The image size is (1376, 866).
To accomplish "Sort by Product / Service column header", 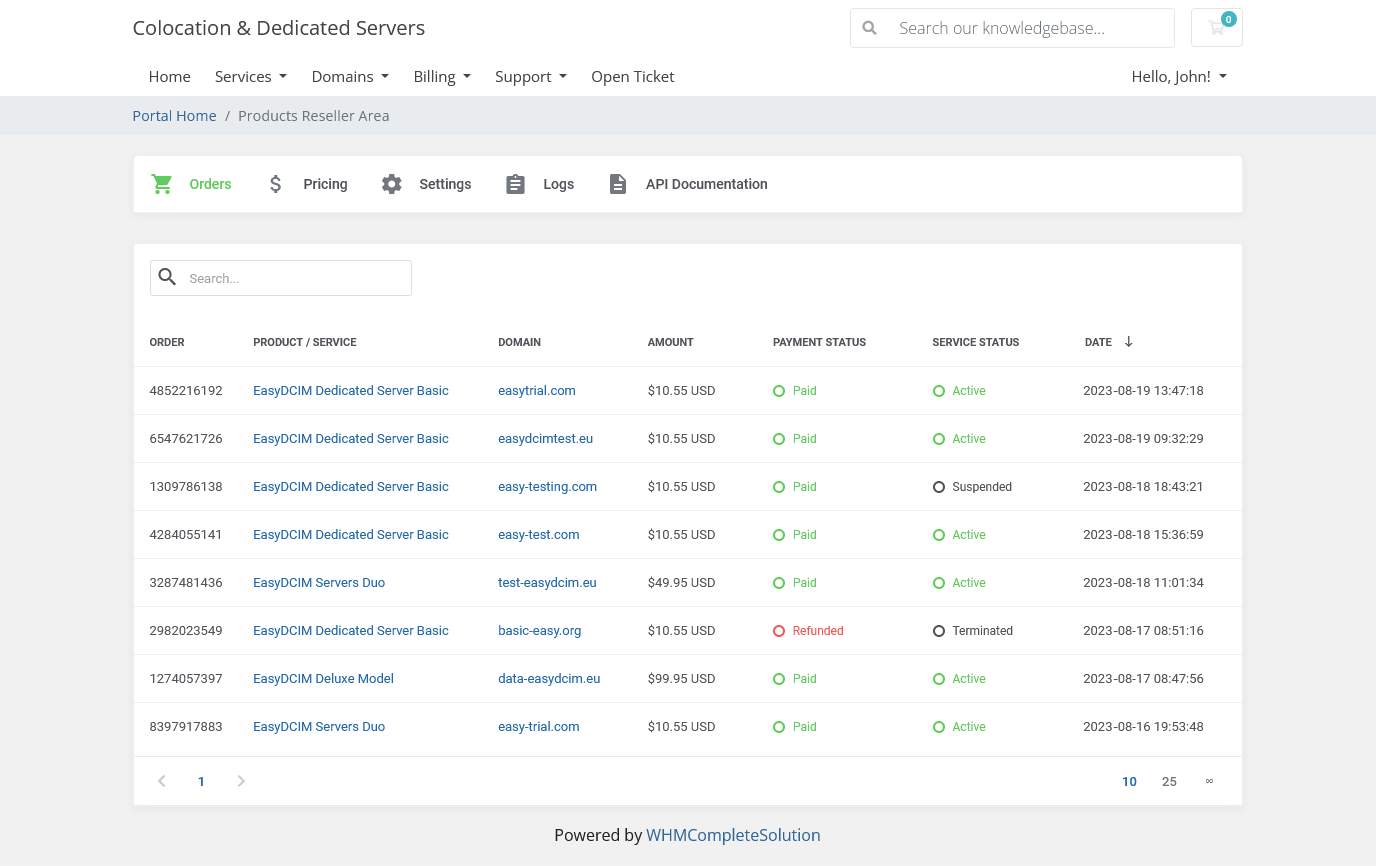I will point(305,342).
